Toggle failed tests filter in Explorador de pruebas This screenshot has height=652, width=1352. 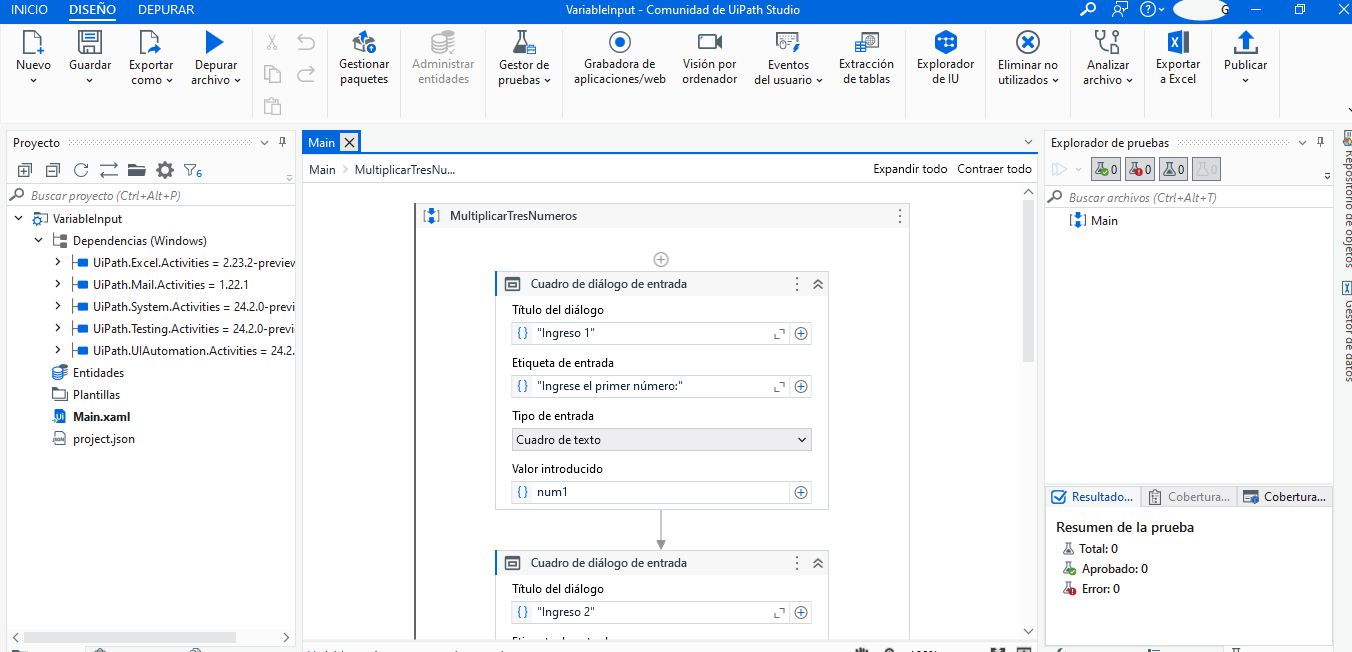1139,170
